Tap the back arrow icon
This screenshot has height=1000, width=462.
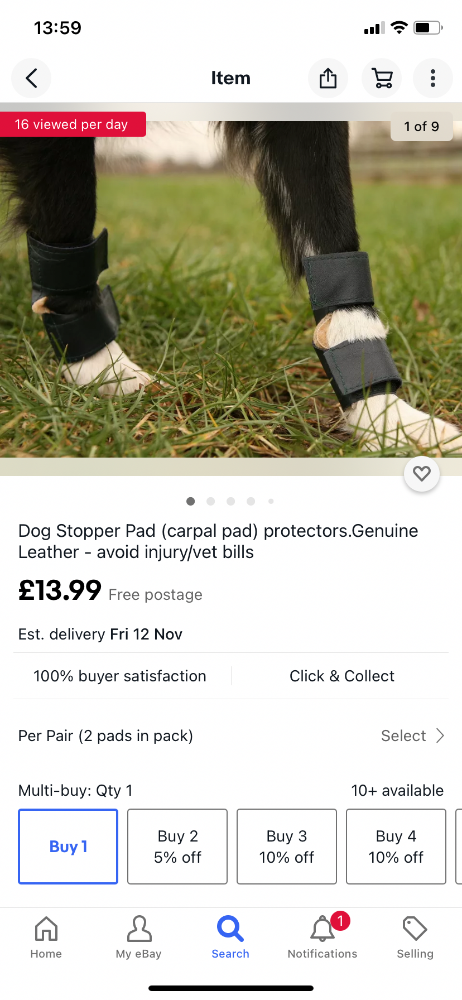(x=31, y=78)
